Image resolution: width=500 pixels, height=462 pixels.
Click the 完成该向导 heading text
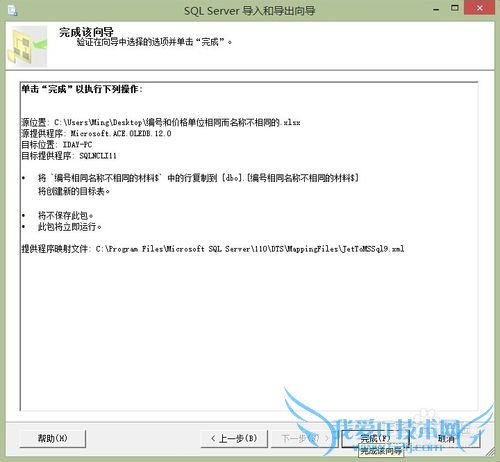86,32
